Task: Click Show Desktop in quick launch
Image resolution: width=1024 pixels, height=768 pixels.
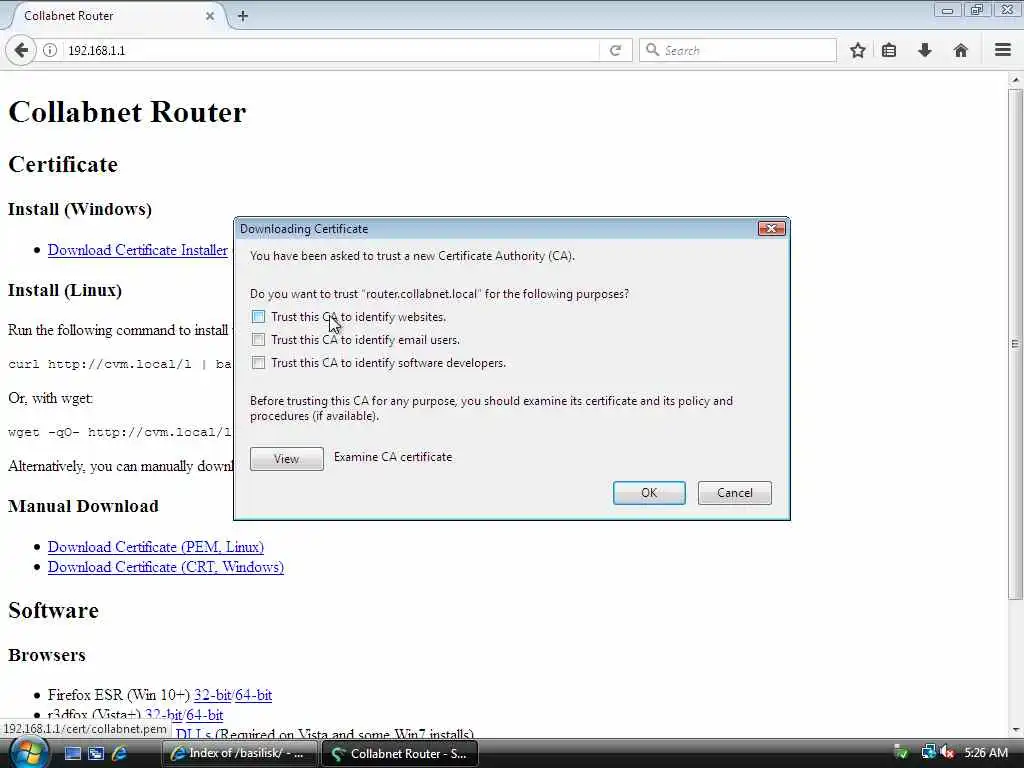Action: click(72, 753)
